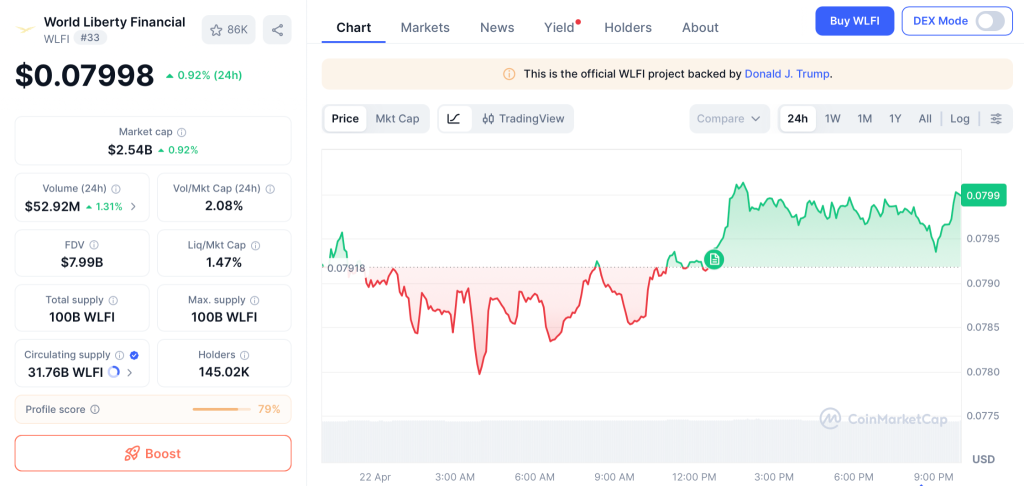Switch chart to Mkt Cap view
This screenshot has width=1024, height=486.
[x=397, y=119]
